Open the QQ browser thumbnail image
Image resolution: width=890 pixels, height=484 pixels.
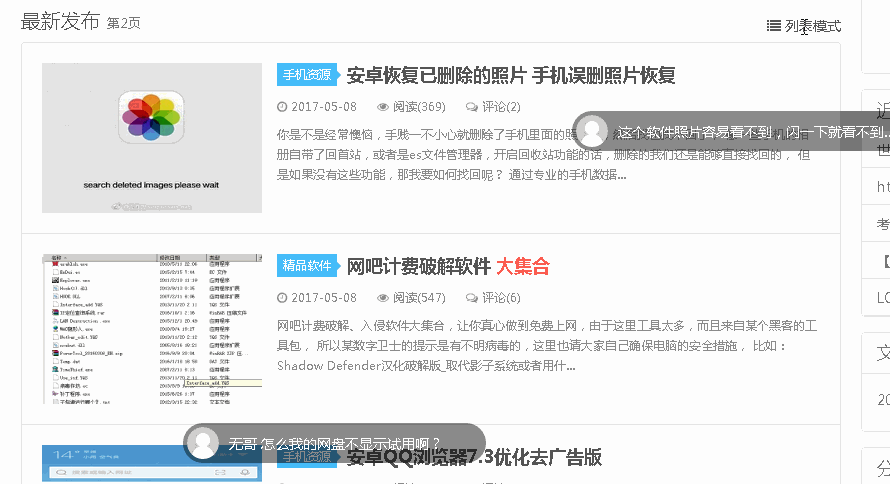(x=152, y=464)
